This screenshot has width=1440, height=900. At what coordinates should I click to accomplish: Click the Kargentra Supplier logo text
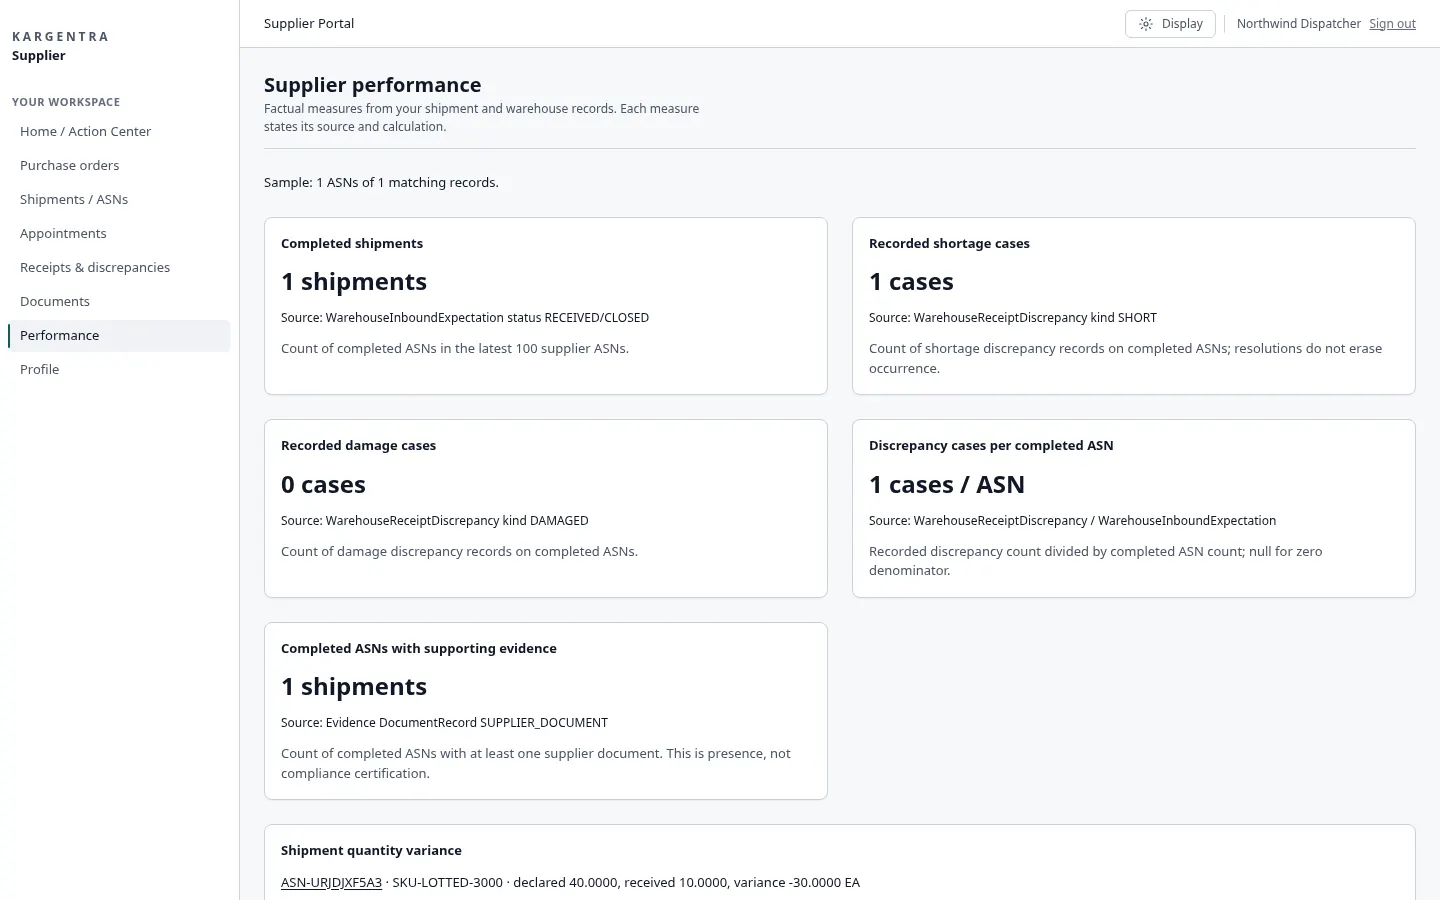pos(60,46)
